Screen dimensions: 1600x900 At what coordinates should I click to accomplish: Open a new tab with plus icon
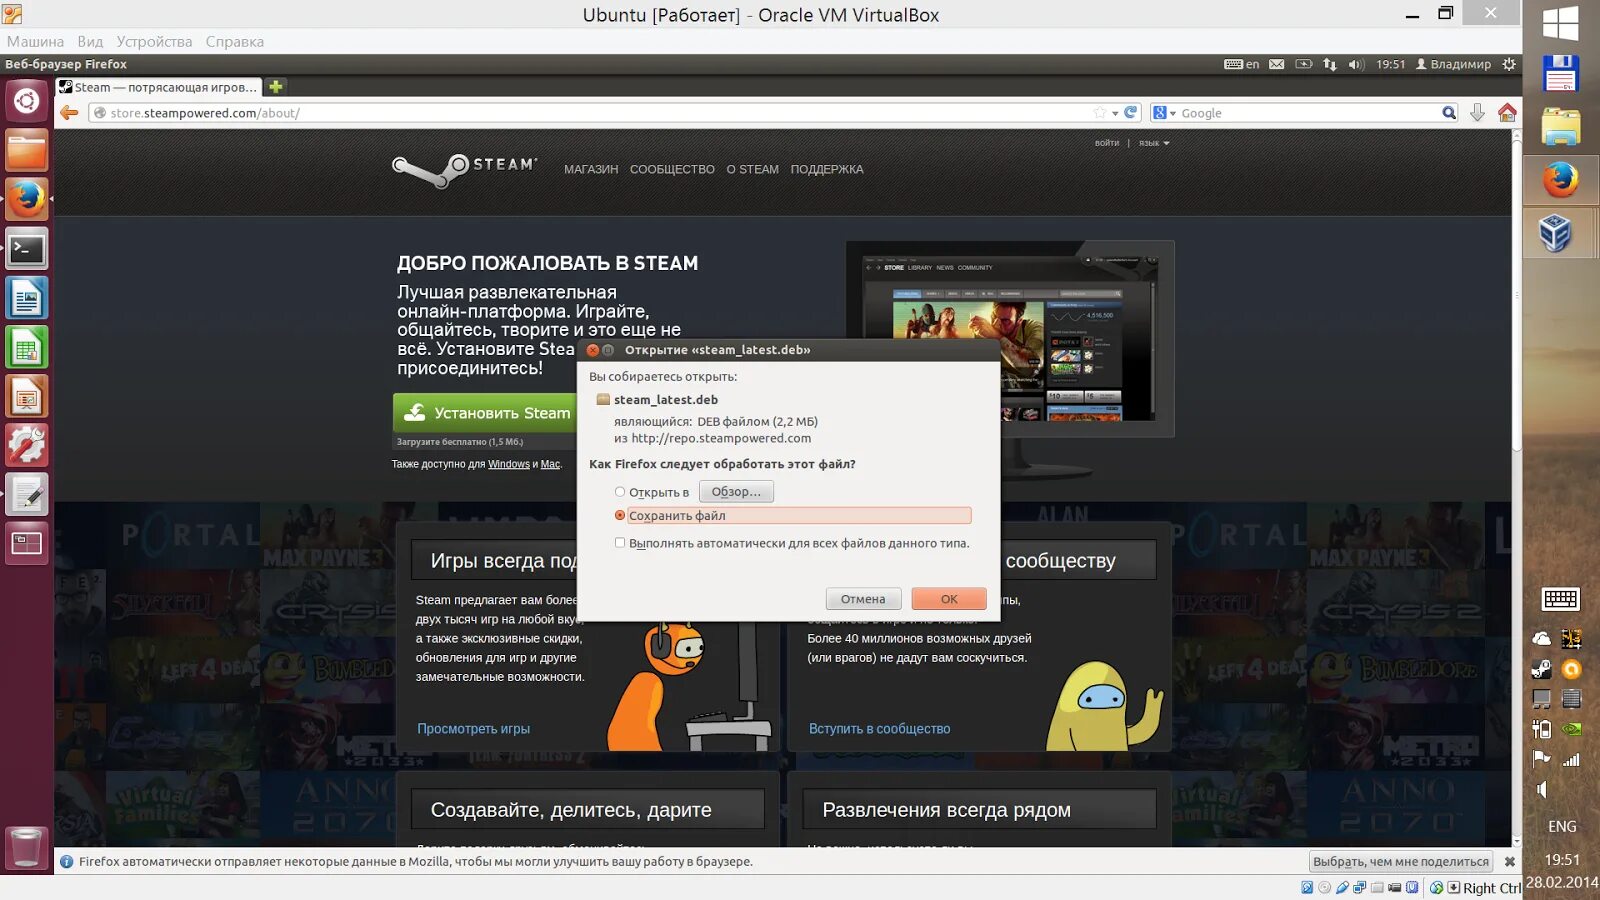[276, 87]
